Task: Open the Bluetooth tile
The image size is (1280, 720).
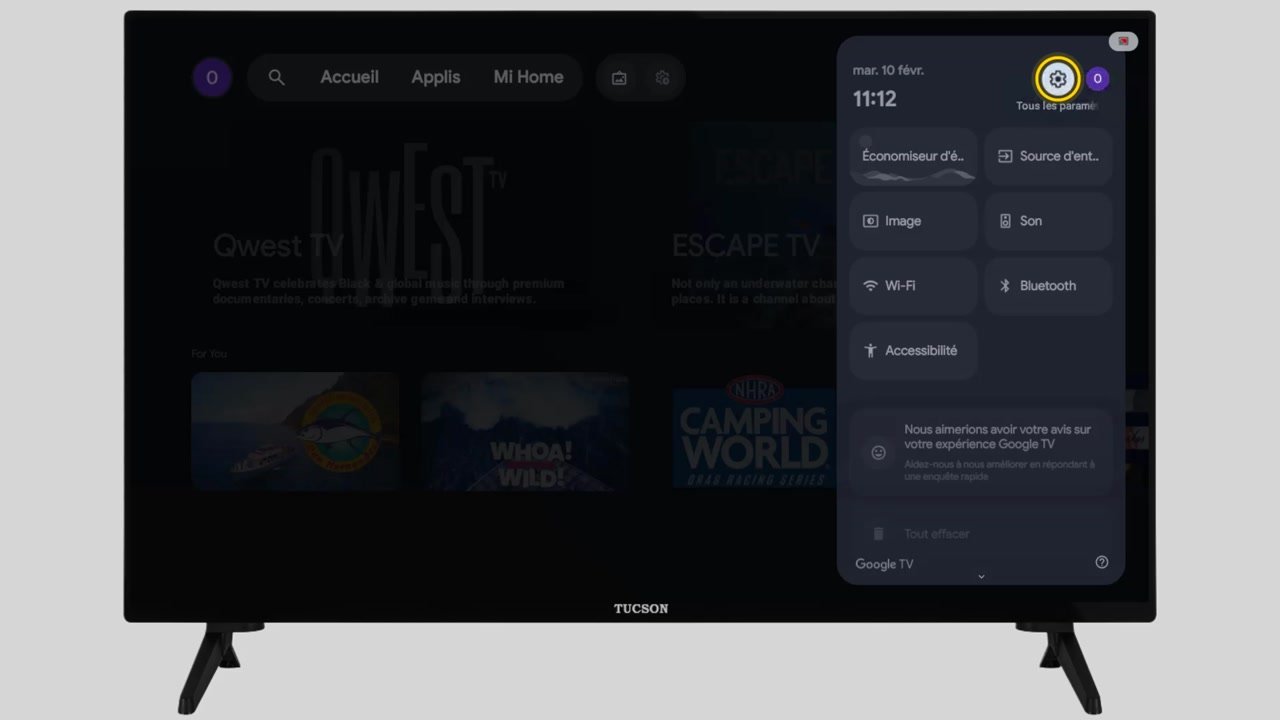Action: click(1049, 286)
